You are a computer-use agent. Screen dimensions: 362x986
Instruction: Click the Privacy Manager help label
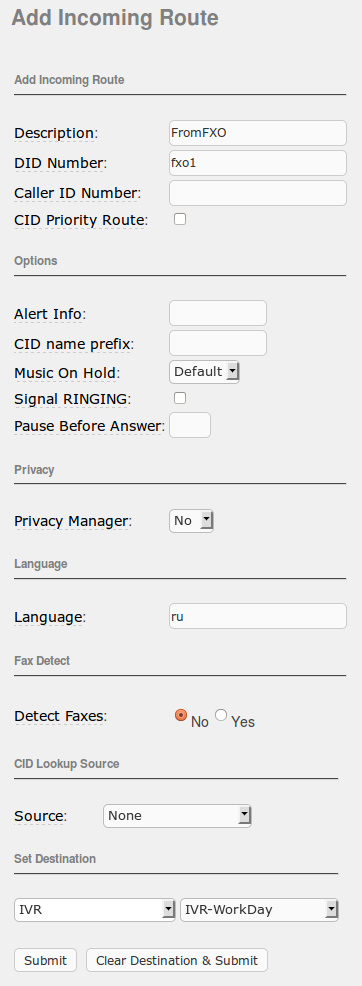coord(74,521)
